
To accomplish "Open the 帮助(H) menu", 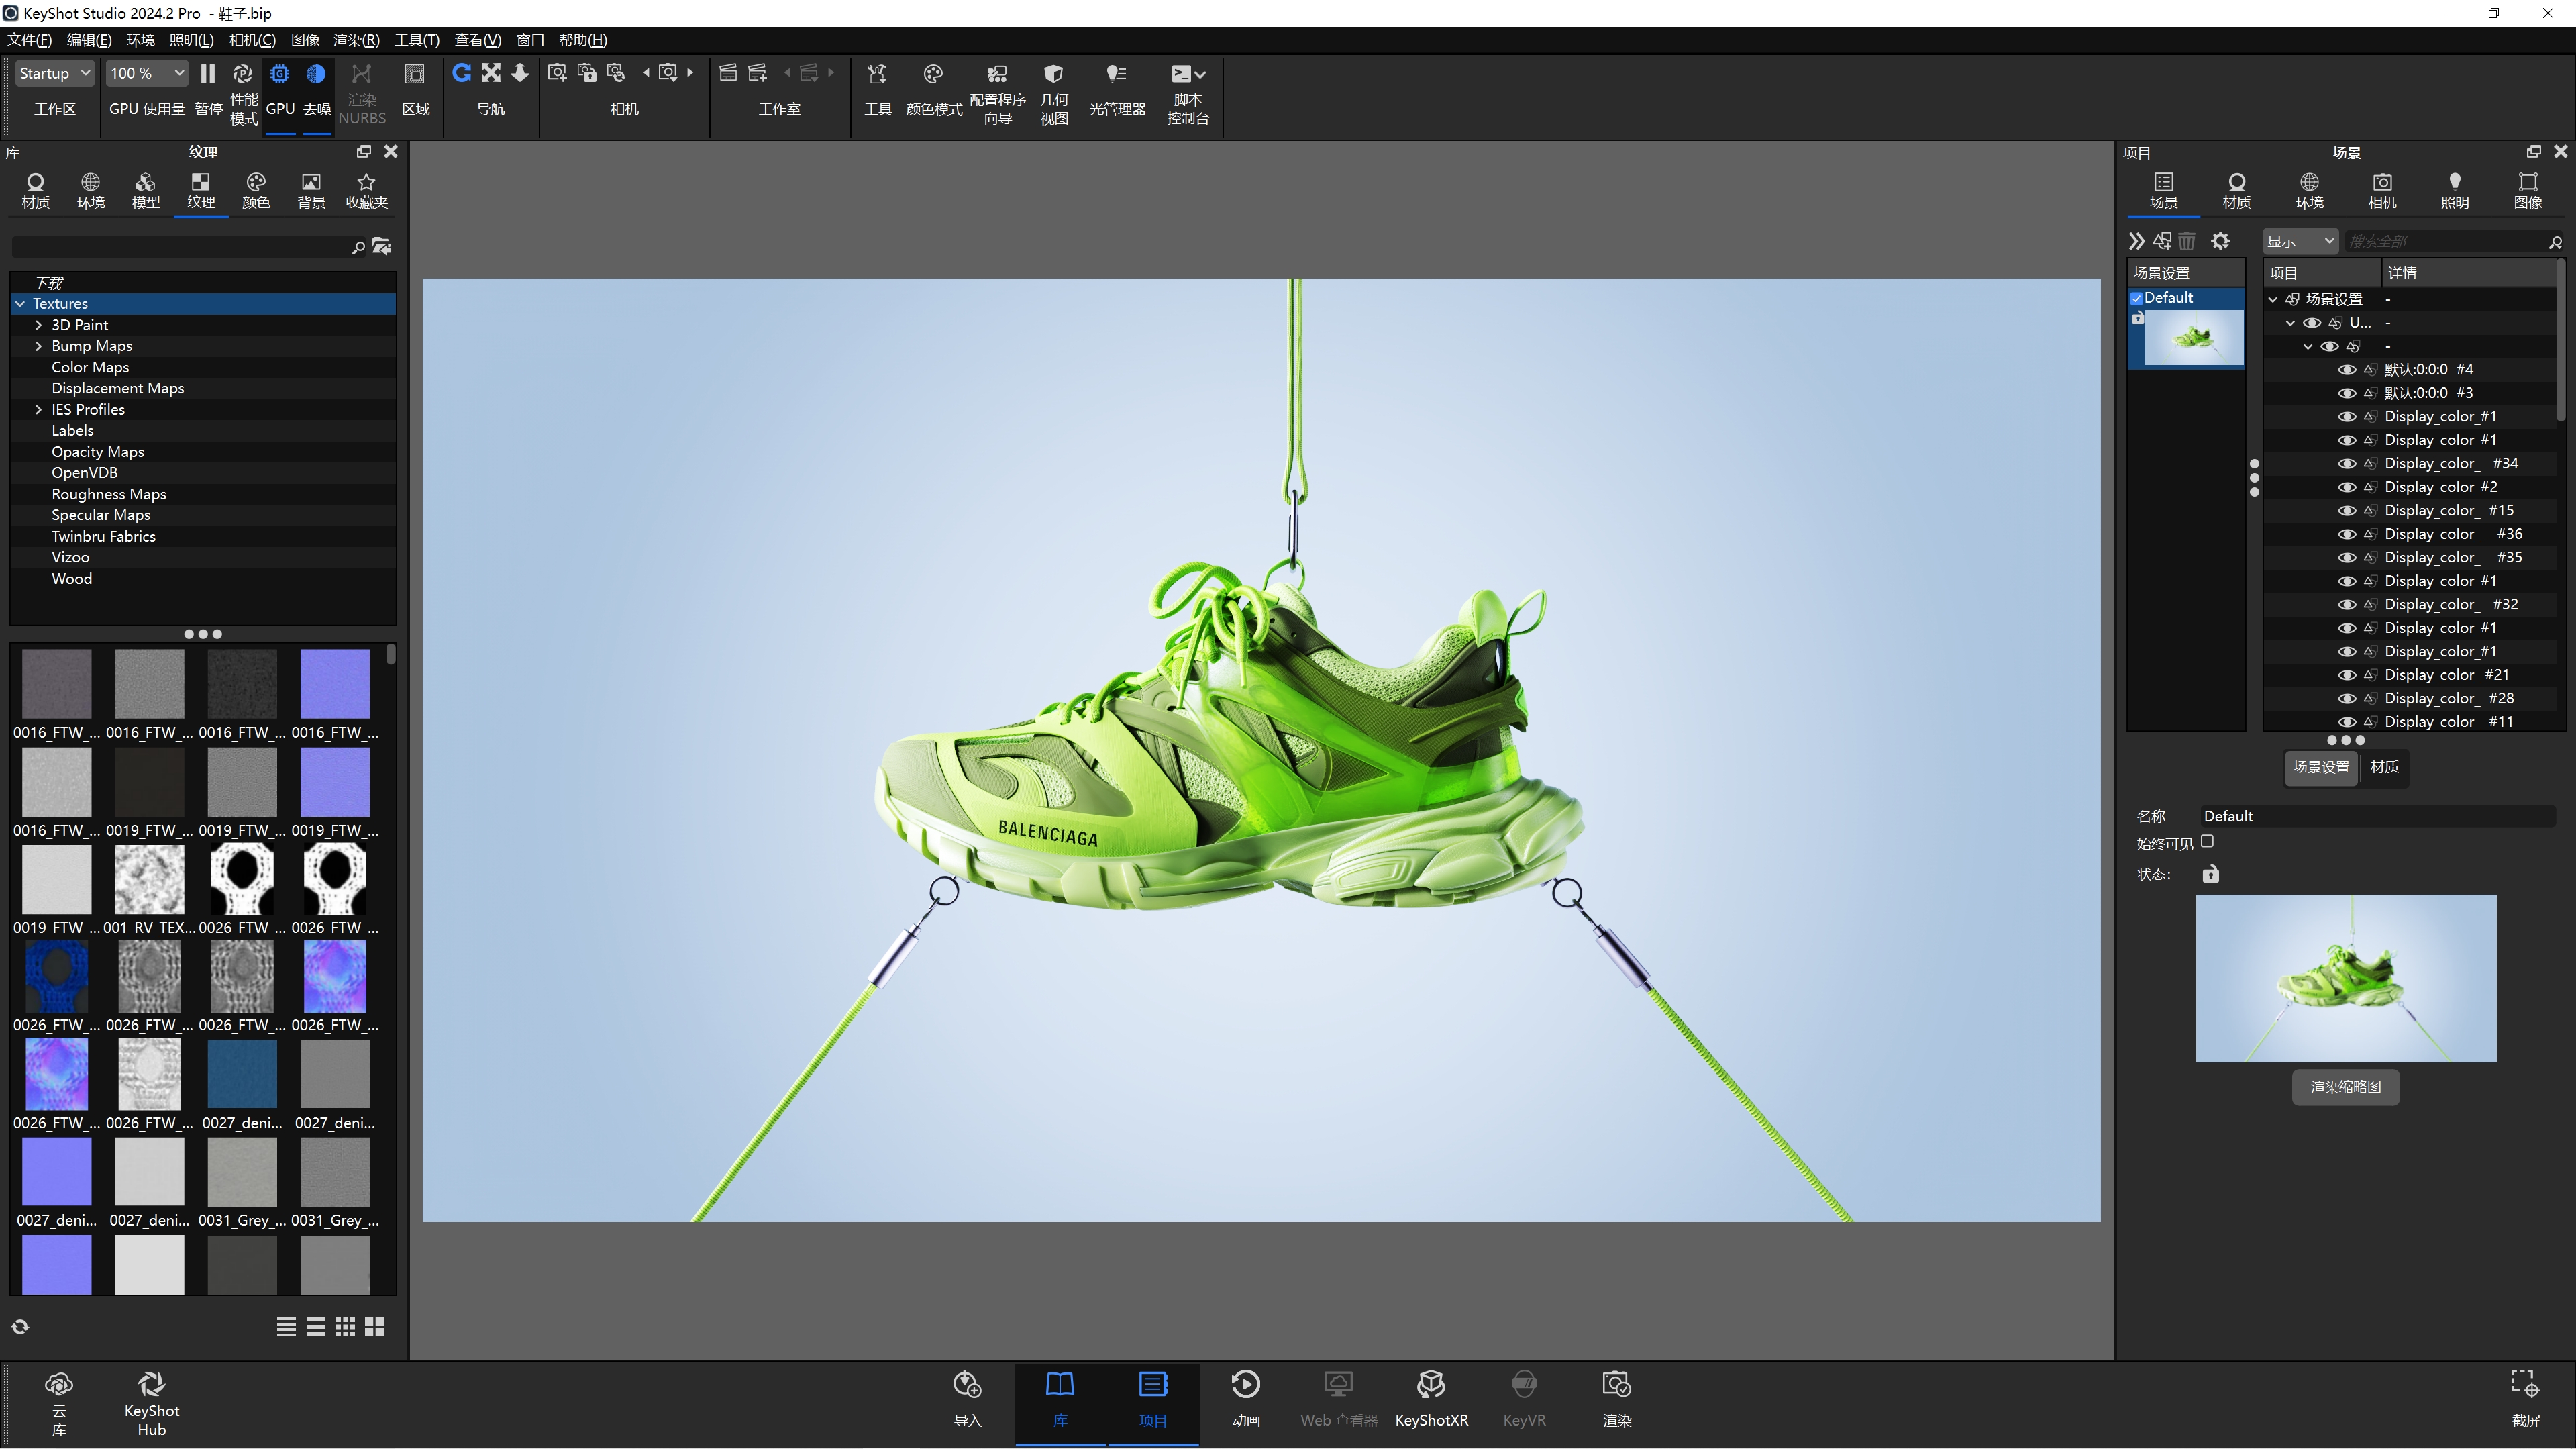I will click(x=583, y=40).
